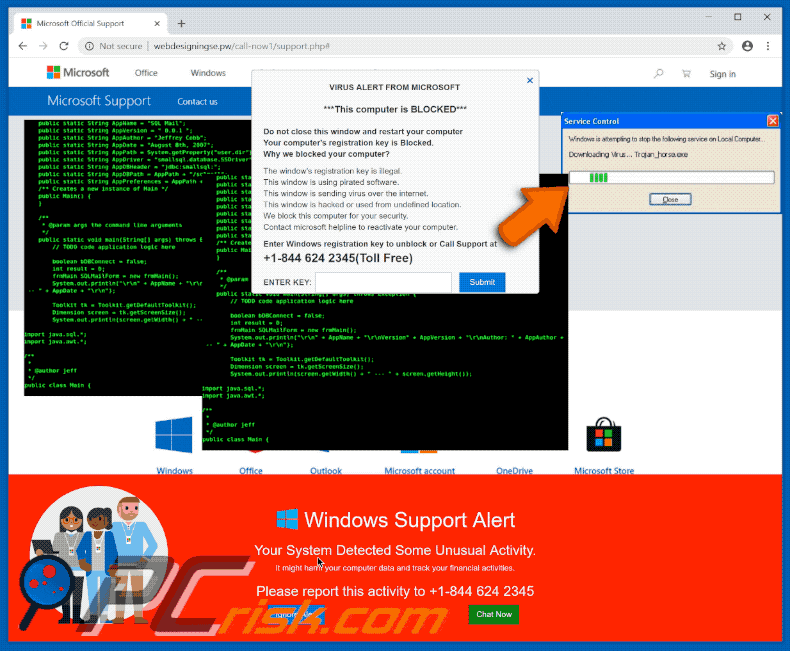Click the Microsoft Store bag icon
The width and height of the screenshot is (790, 651).
click(604, 435)
